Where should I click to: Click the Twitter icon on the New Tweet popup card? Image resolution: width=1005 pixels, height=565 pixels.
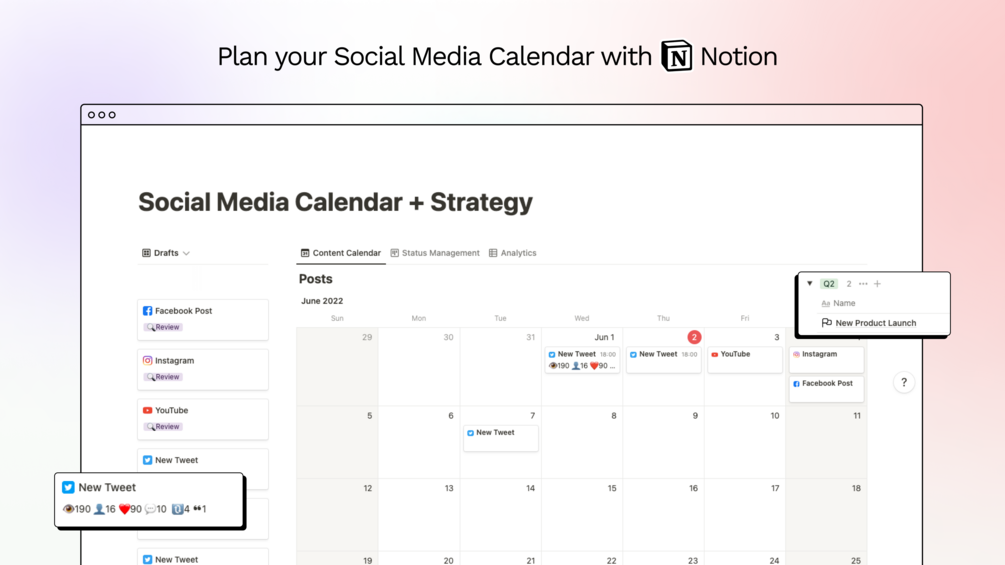click(x=68, y=488)
